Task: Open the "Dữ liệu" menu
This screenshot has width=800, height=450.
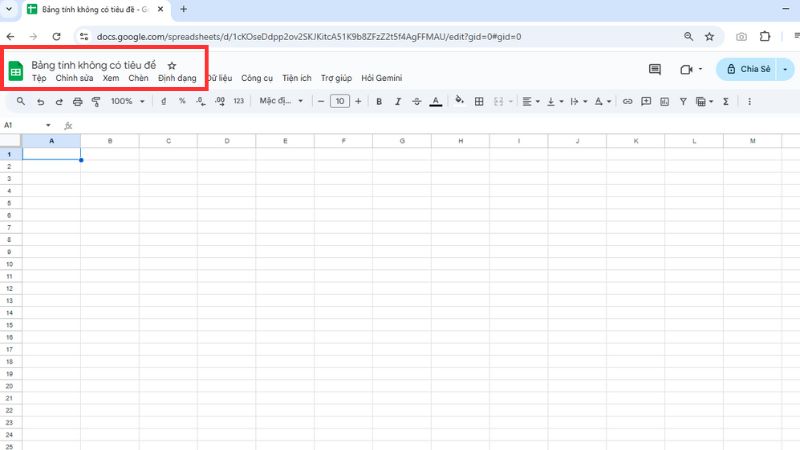Action: [219, 78]
